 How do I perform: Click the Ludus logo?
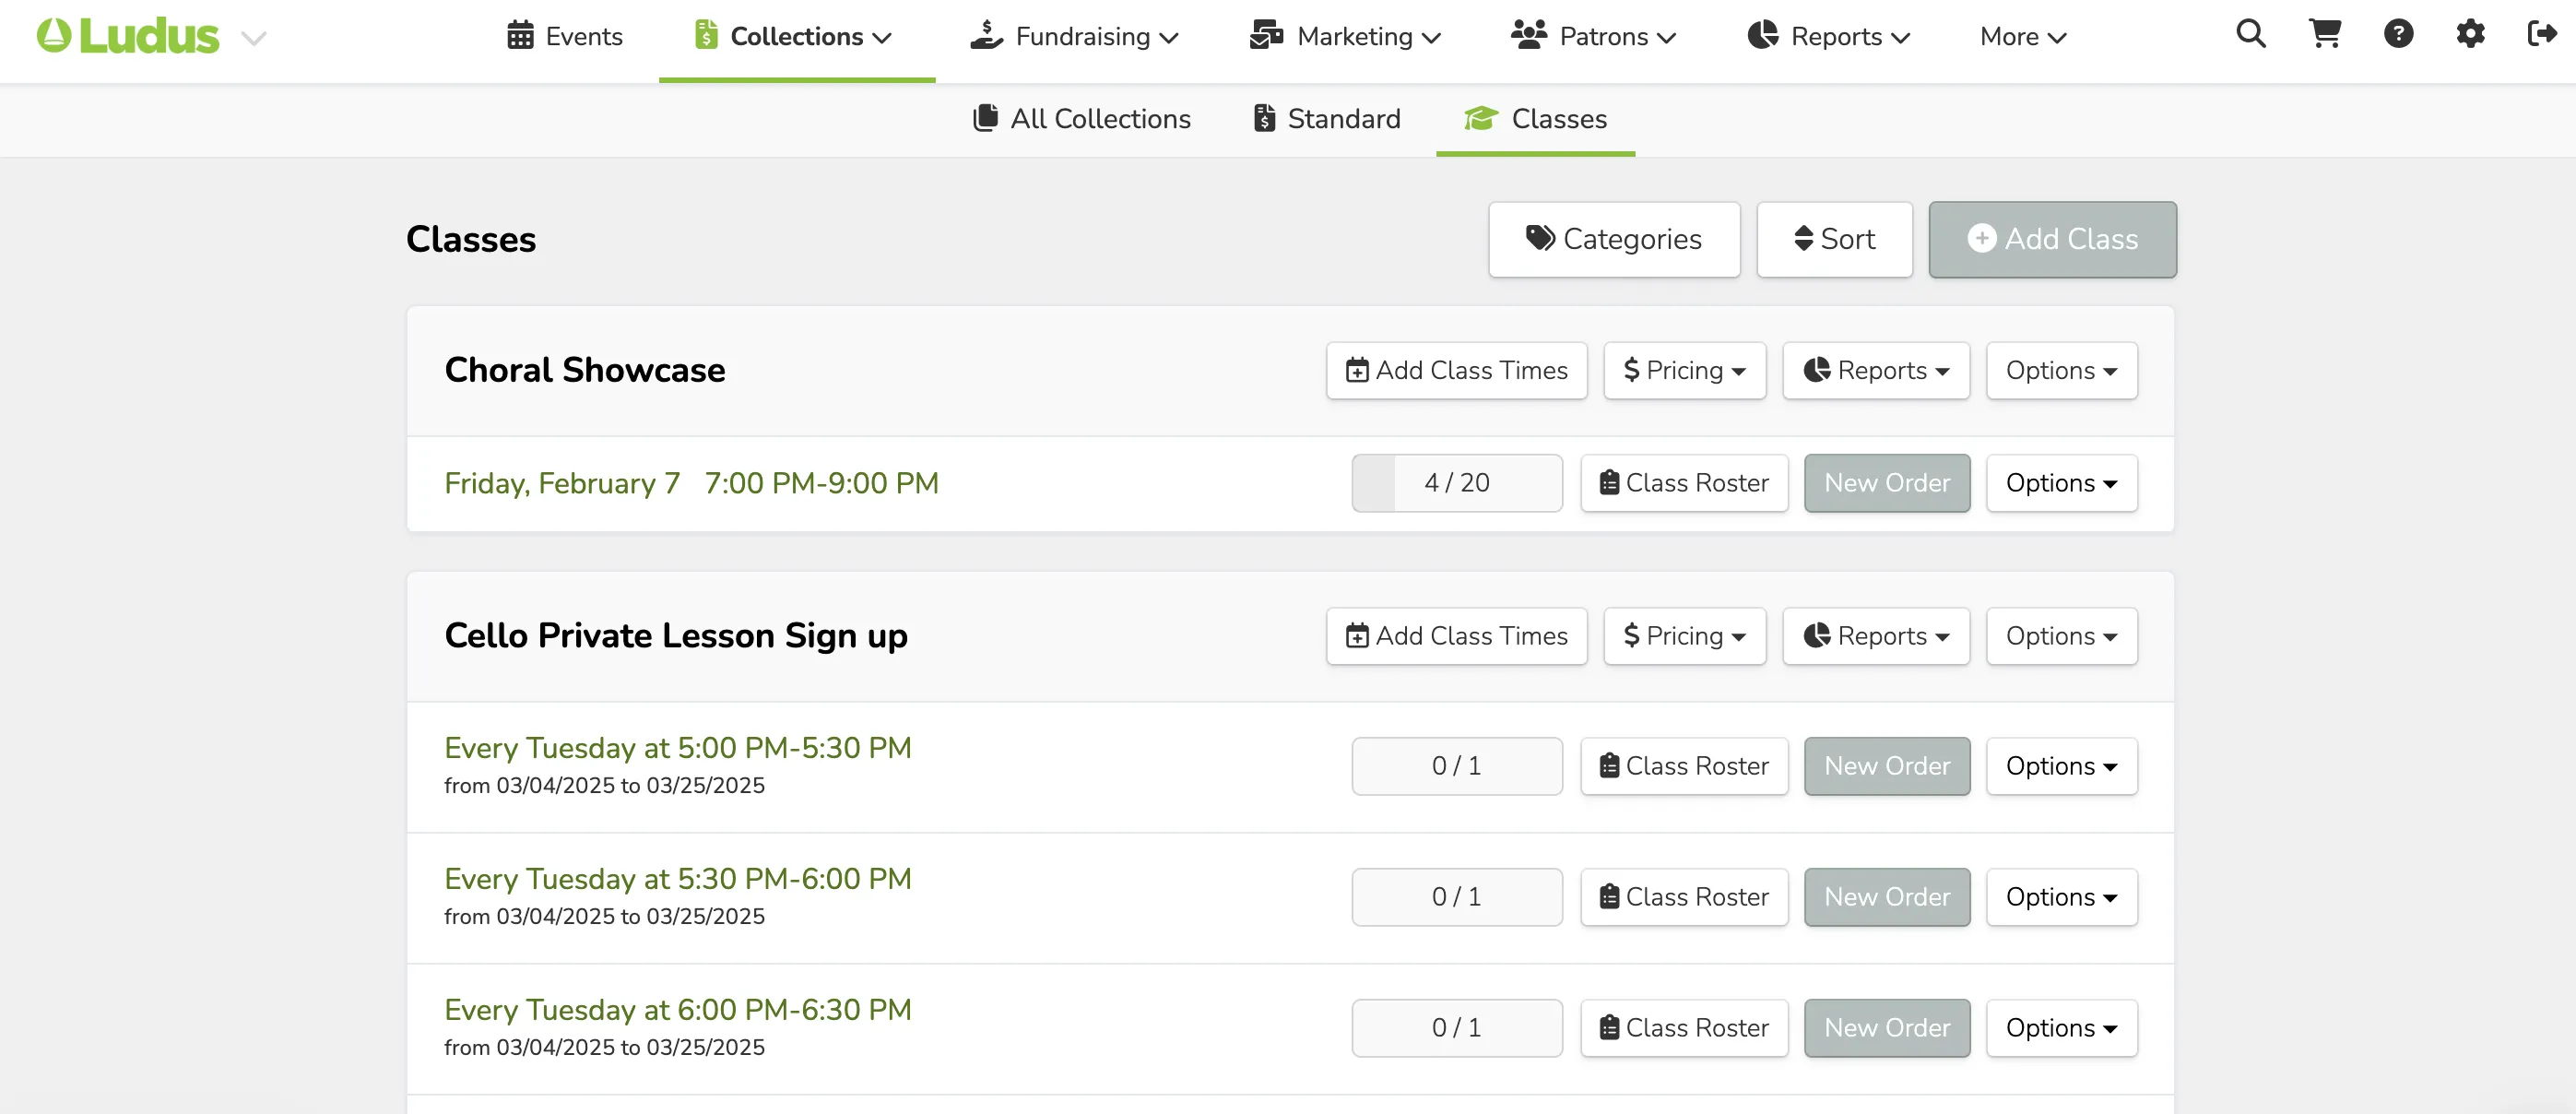[x=128, y=36]
